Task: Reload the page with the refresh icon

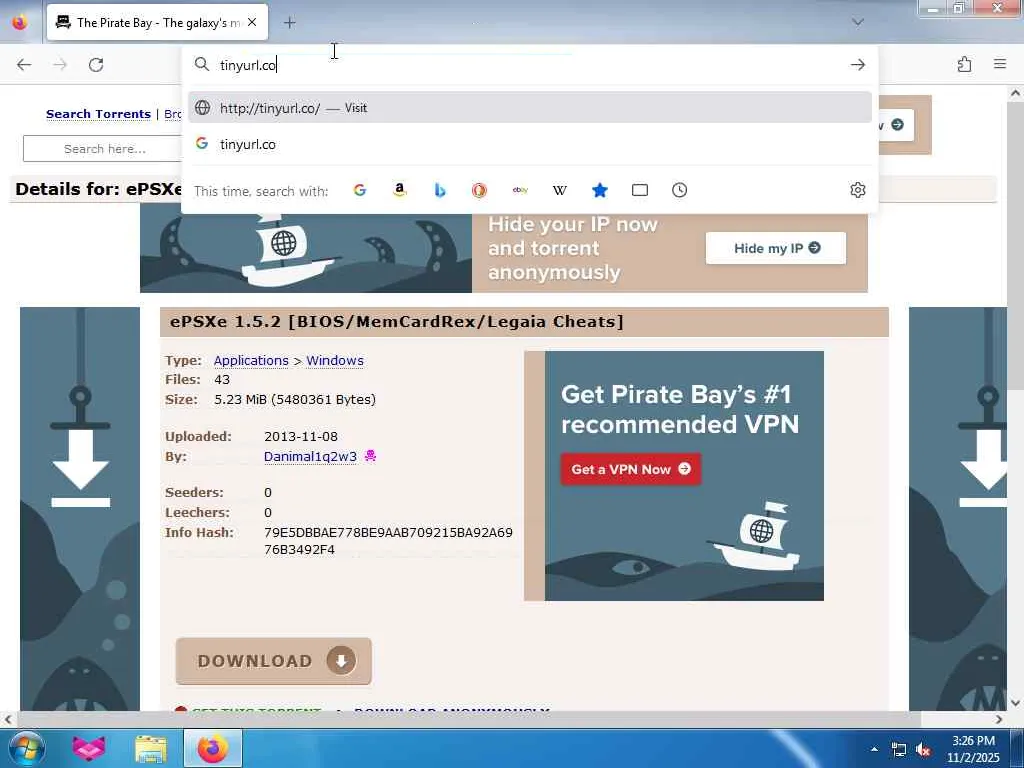Action: pos(96,65)
